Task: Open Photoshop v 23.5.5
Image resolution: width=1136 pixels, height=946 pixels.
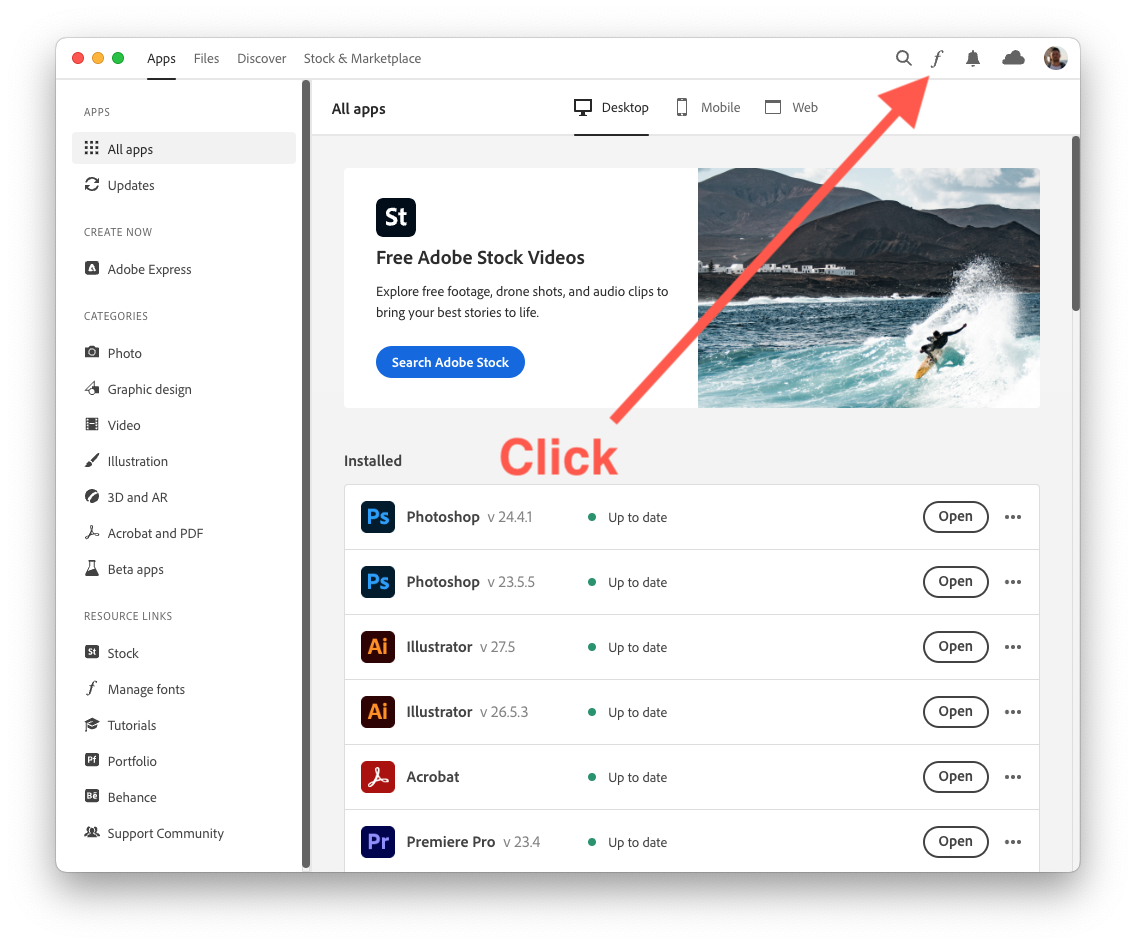Action: [x=956, y=582]
